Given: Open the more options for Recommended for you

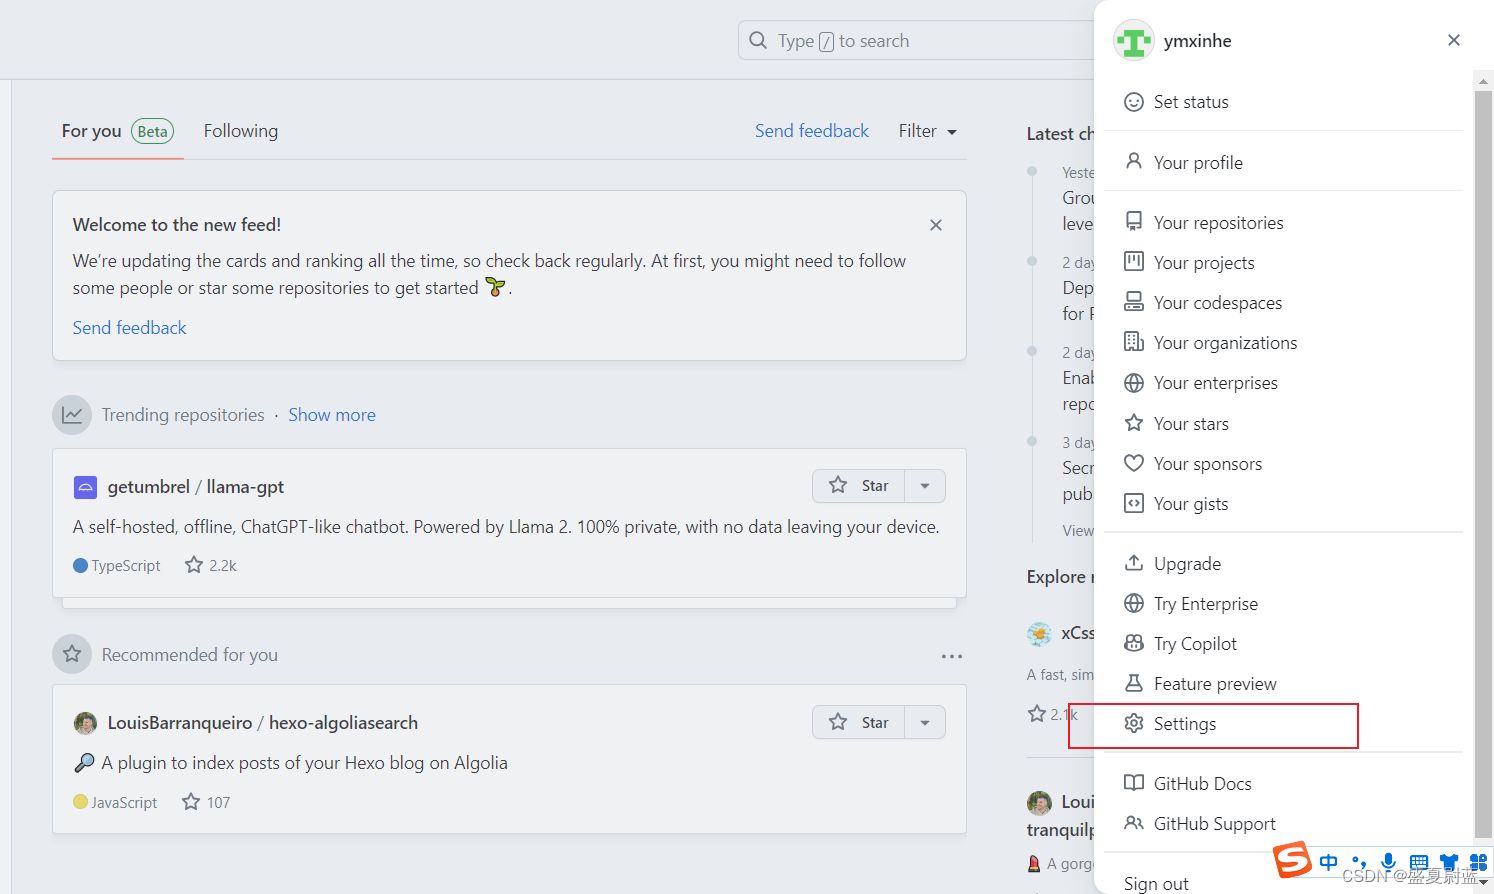Looking at the screenshot, I should coord(951,656).
